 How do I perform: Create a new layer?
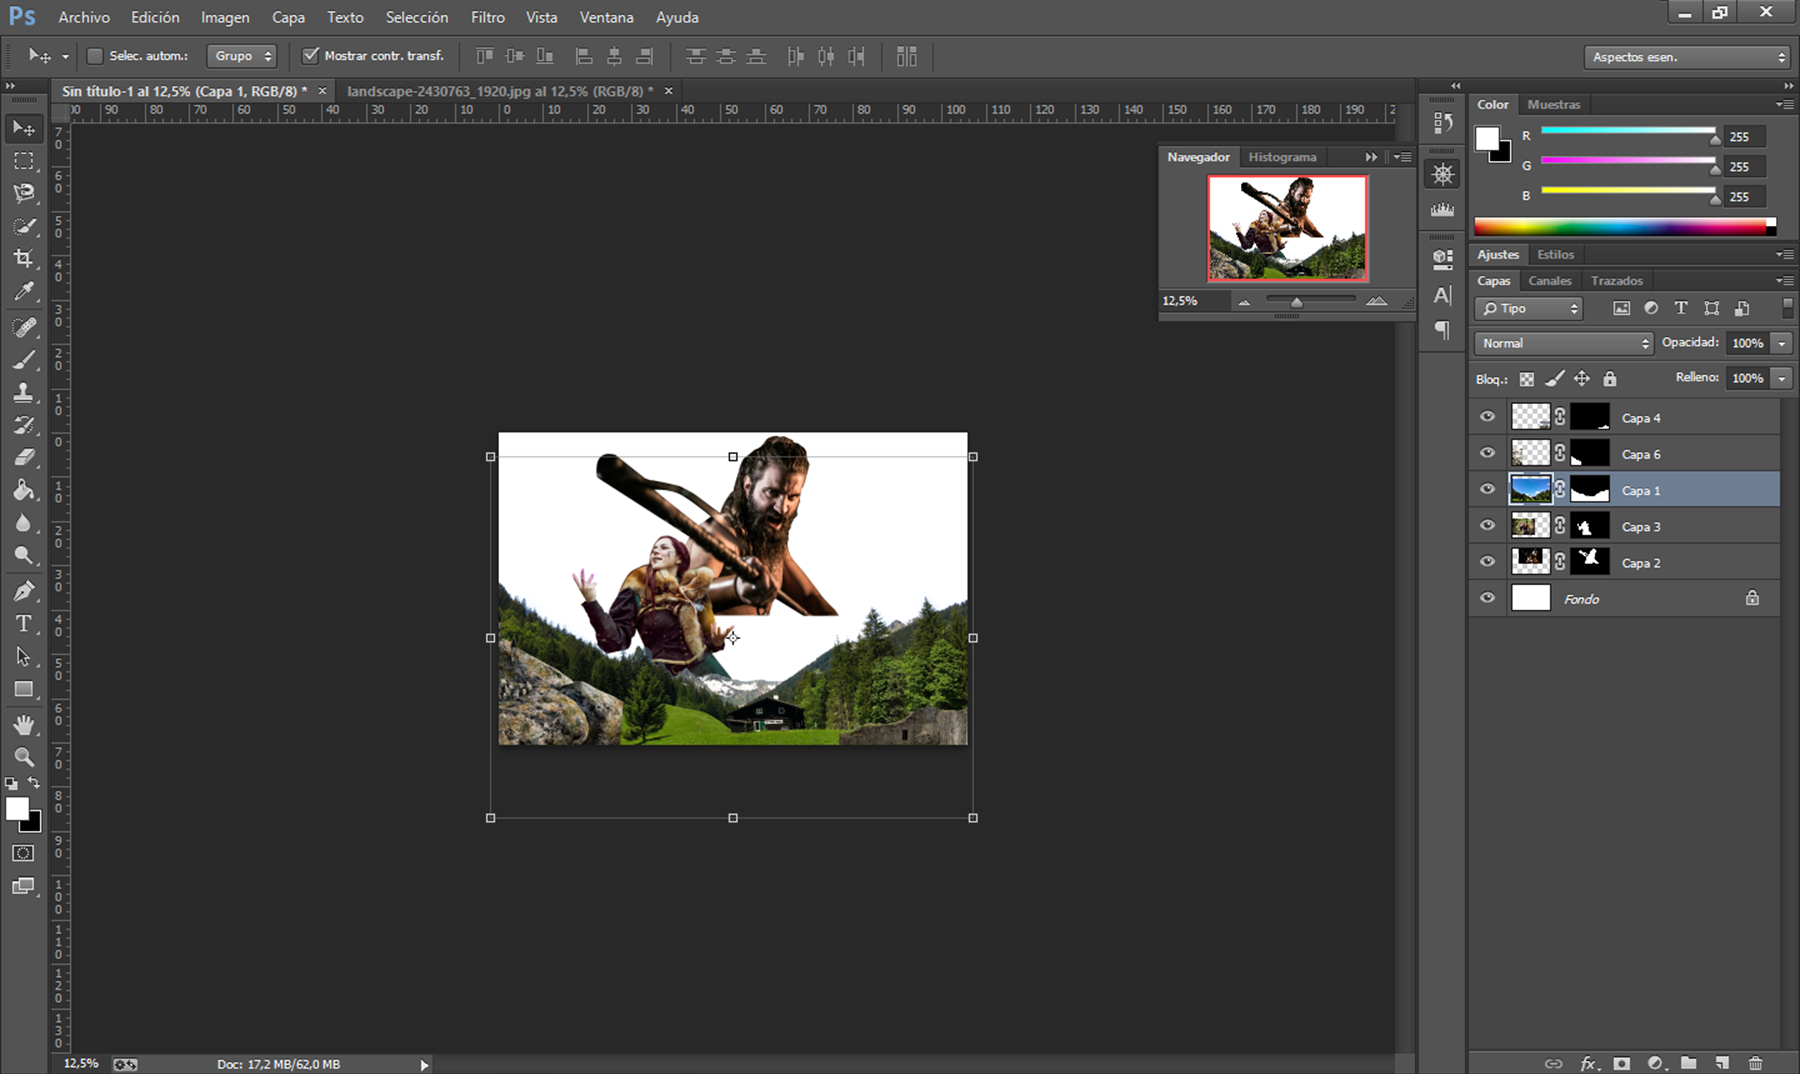[1722, 1063]
